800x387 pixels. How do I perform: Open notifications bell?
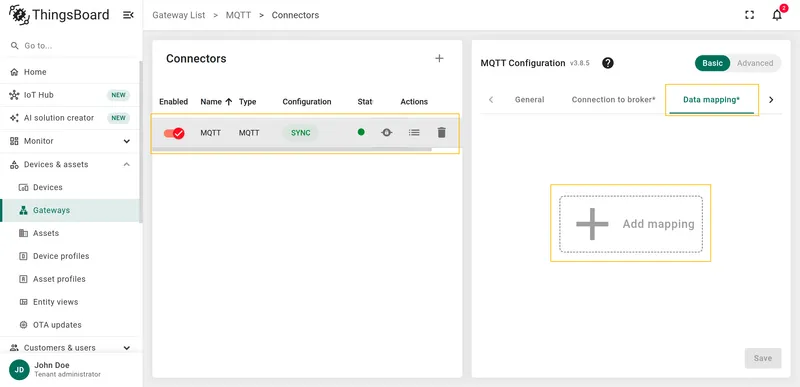777,15
